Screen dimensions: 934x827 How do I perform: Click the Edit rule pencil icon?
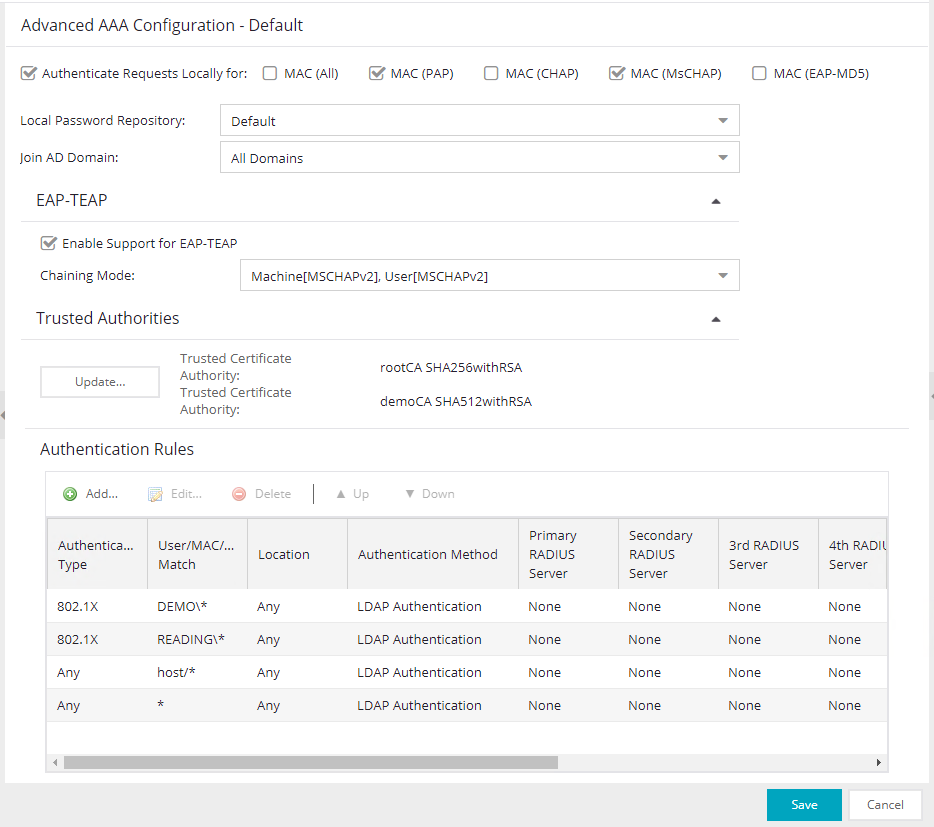(x=155, y=494)
